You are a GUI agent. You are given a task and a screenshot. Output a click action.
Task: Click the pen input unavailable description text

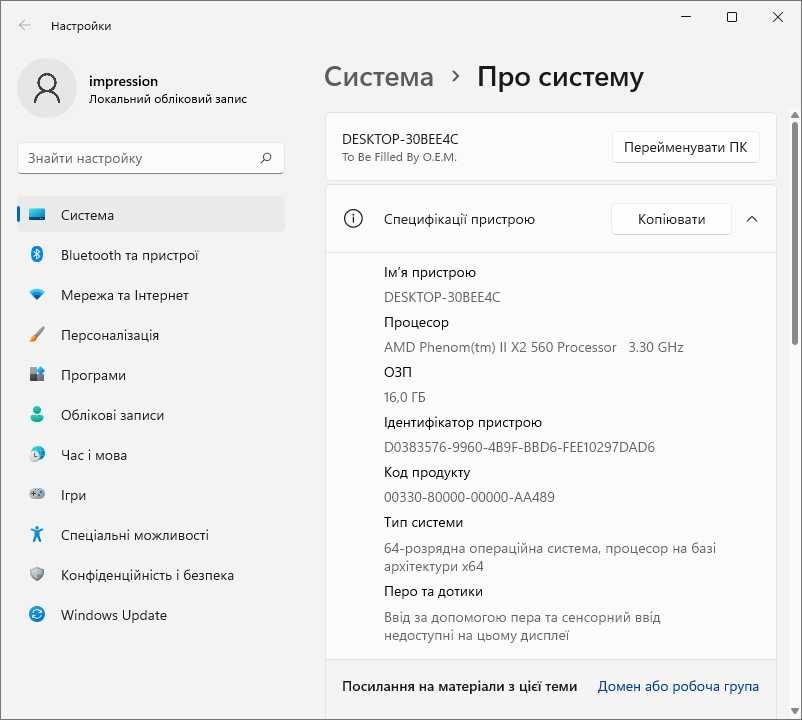coord(522,626)
